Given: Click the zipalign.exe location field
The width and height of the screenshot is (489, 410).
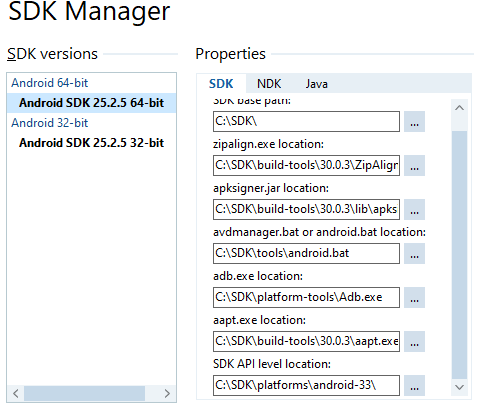Looking at the screenshot, I should [306, 166].
